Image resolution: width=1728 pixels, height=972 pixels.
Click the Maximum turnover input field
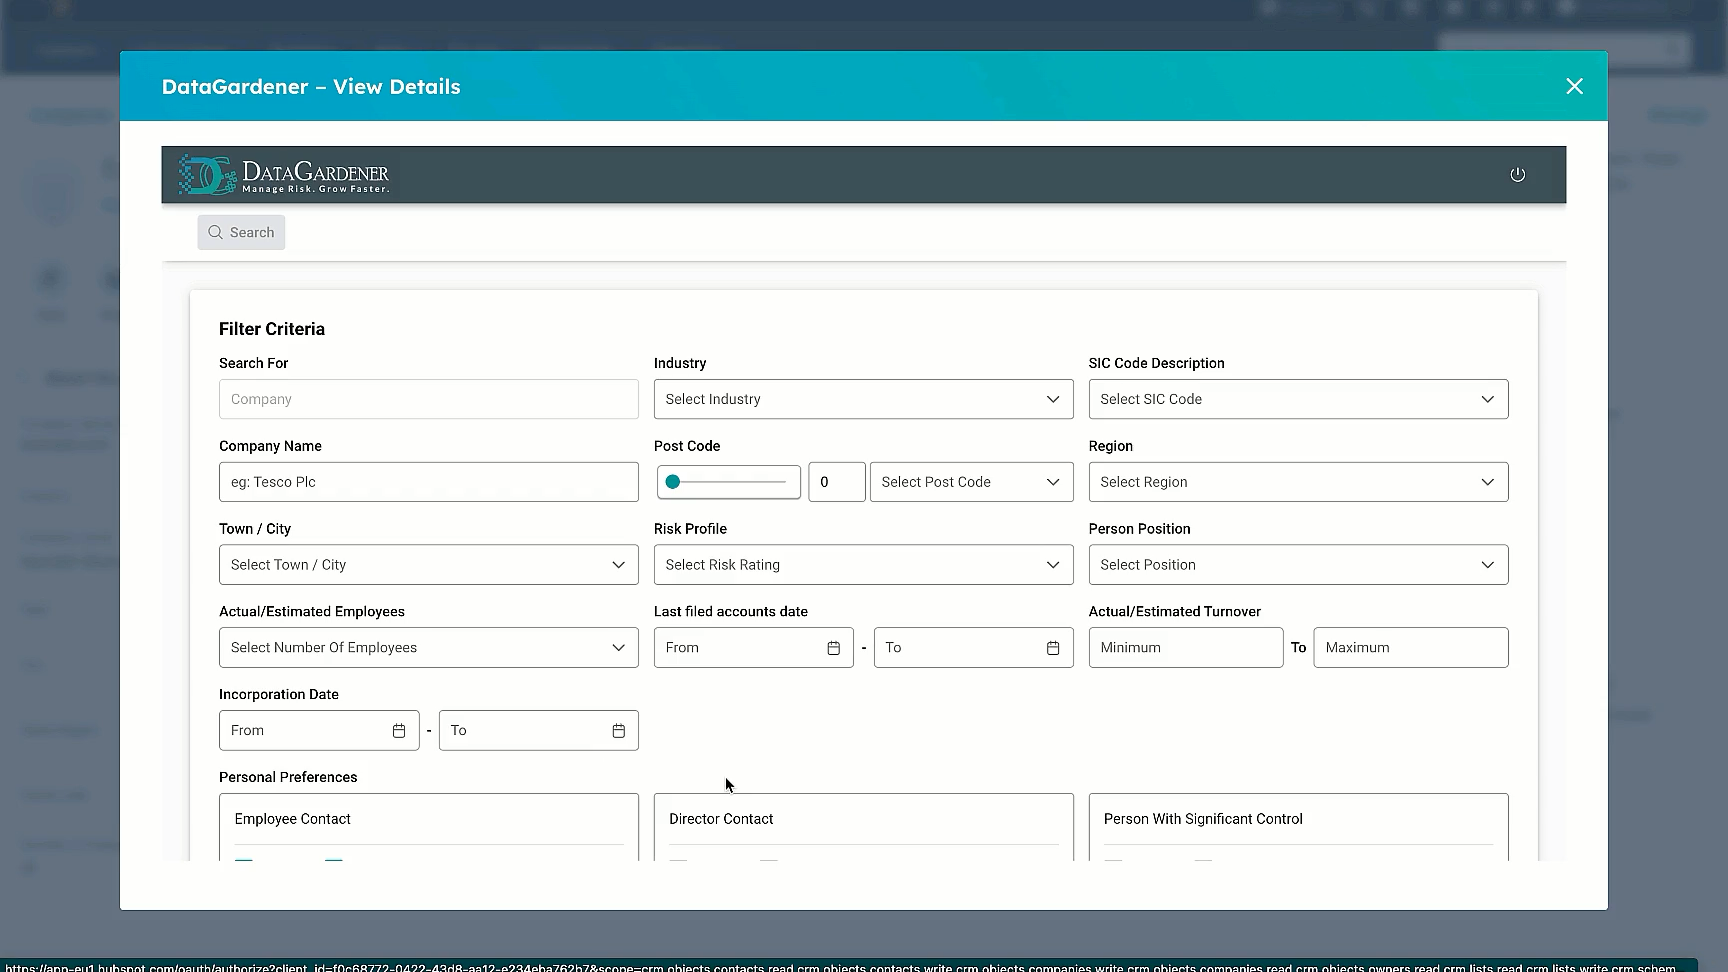point(1410,648)
